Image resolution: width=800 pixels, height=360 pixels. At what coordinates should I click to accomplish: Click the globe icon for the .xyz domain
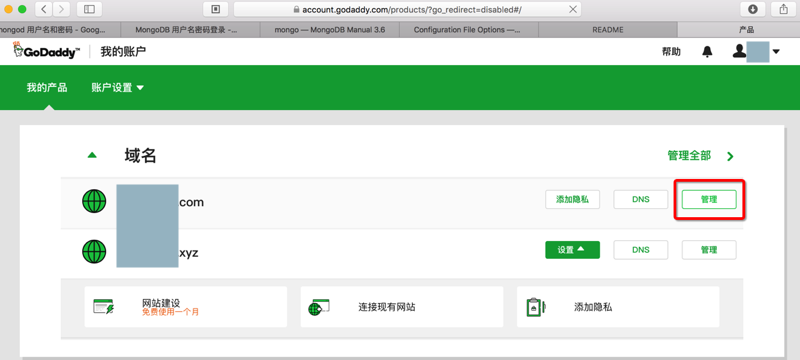coord(94,251)
